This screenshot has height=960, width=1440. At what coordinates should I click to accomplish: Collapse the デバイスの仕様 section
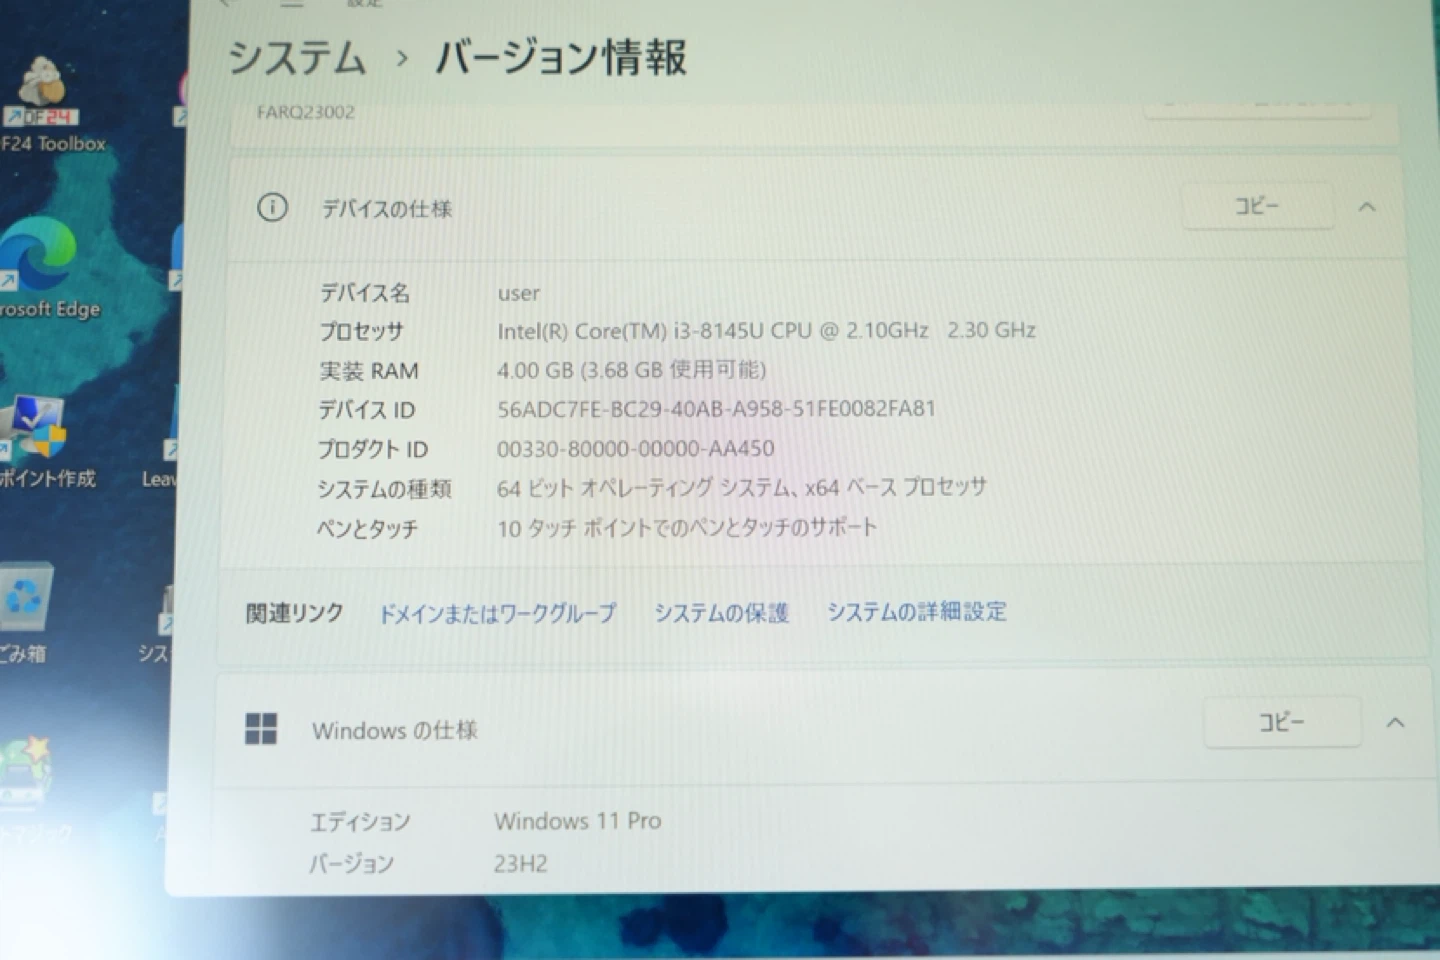point(1367,207)
